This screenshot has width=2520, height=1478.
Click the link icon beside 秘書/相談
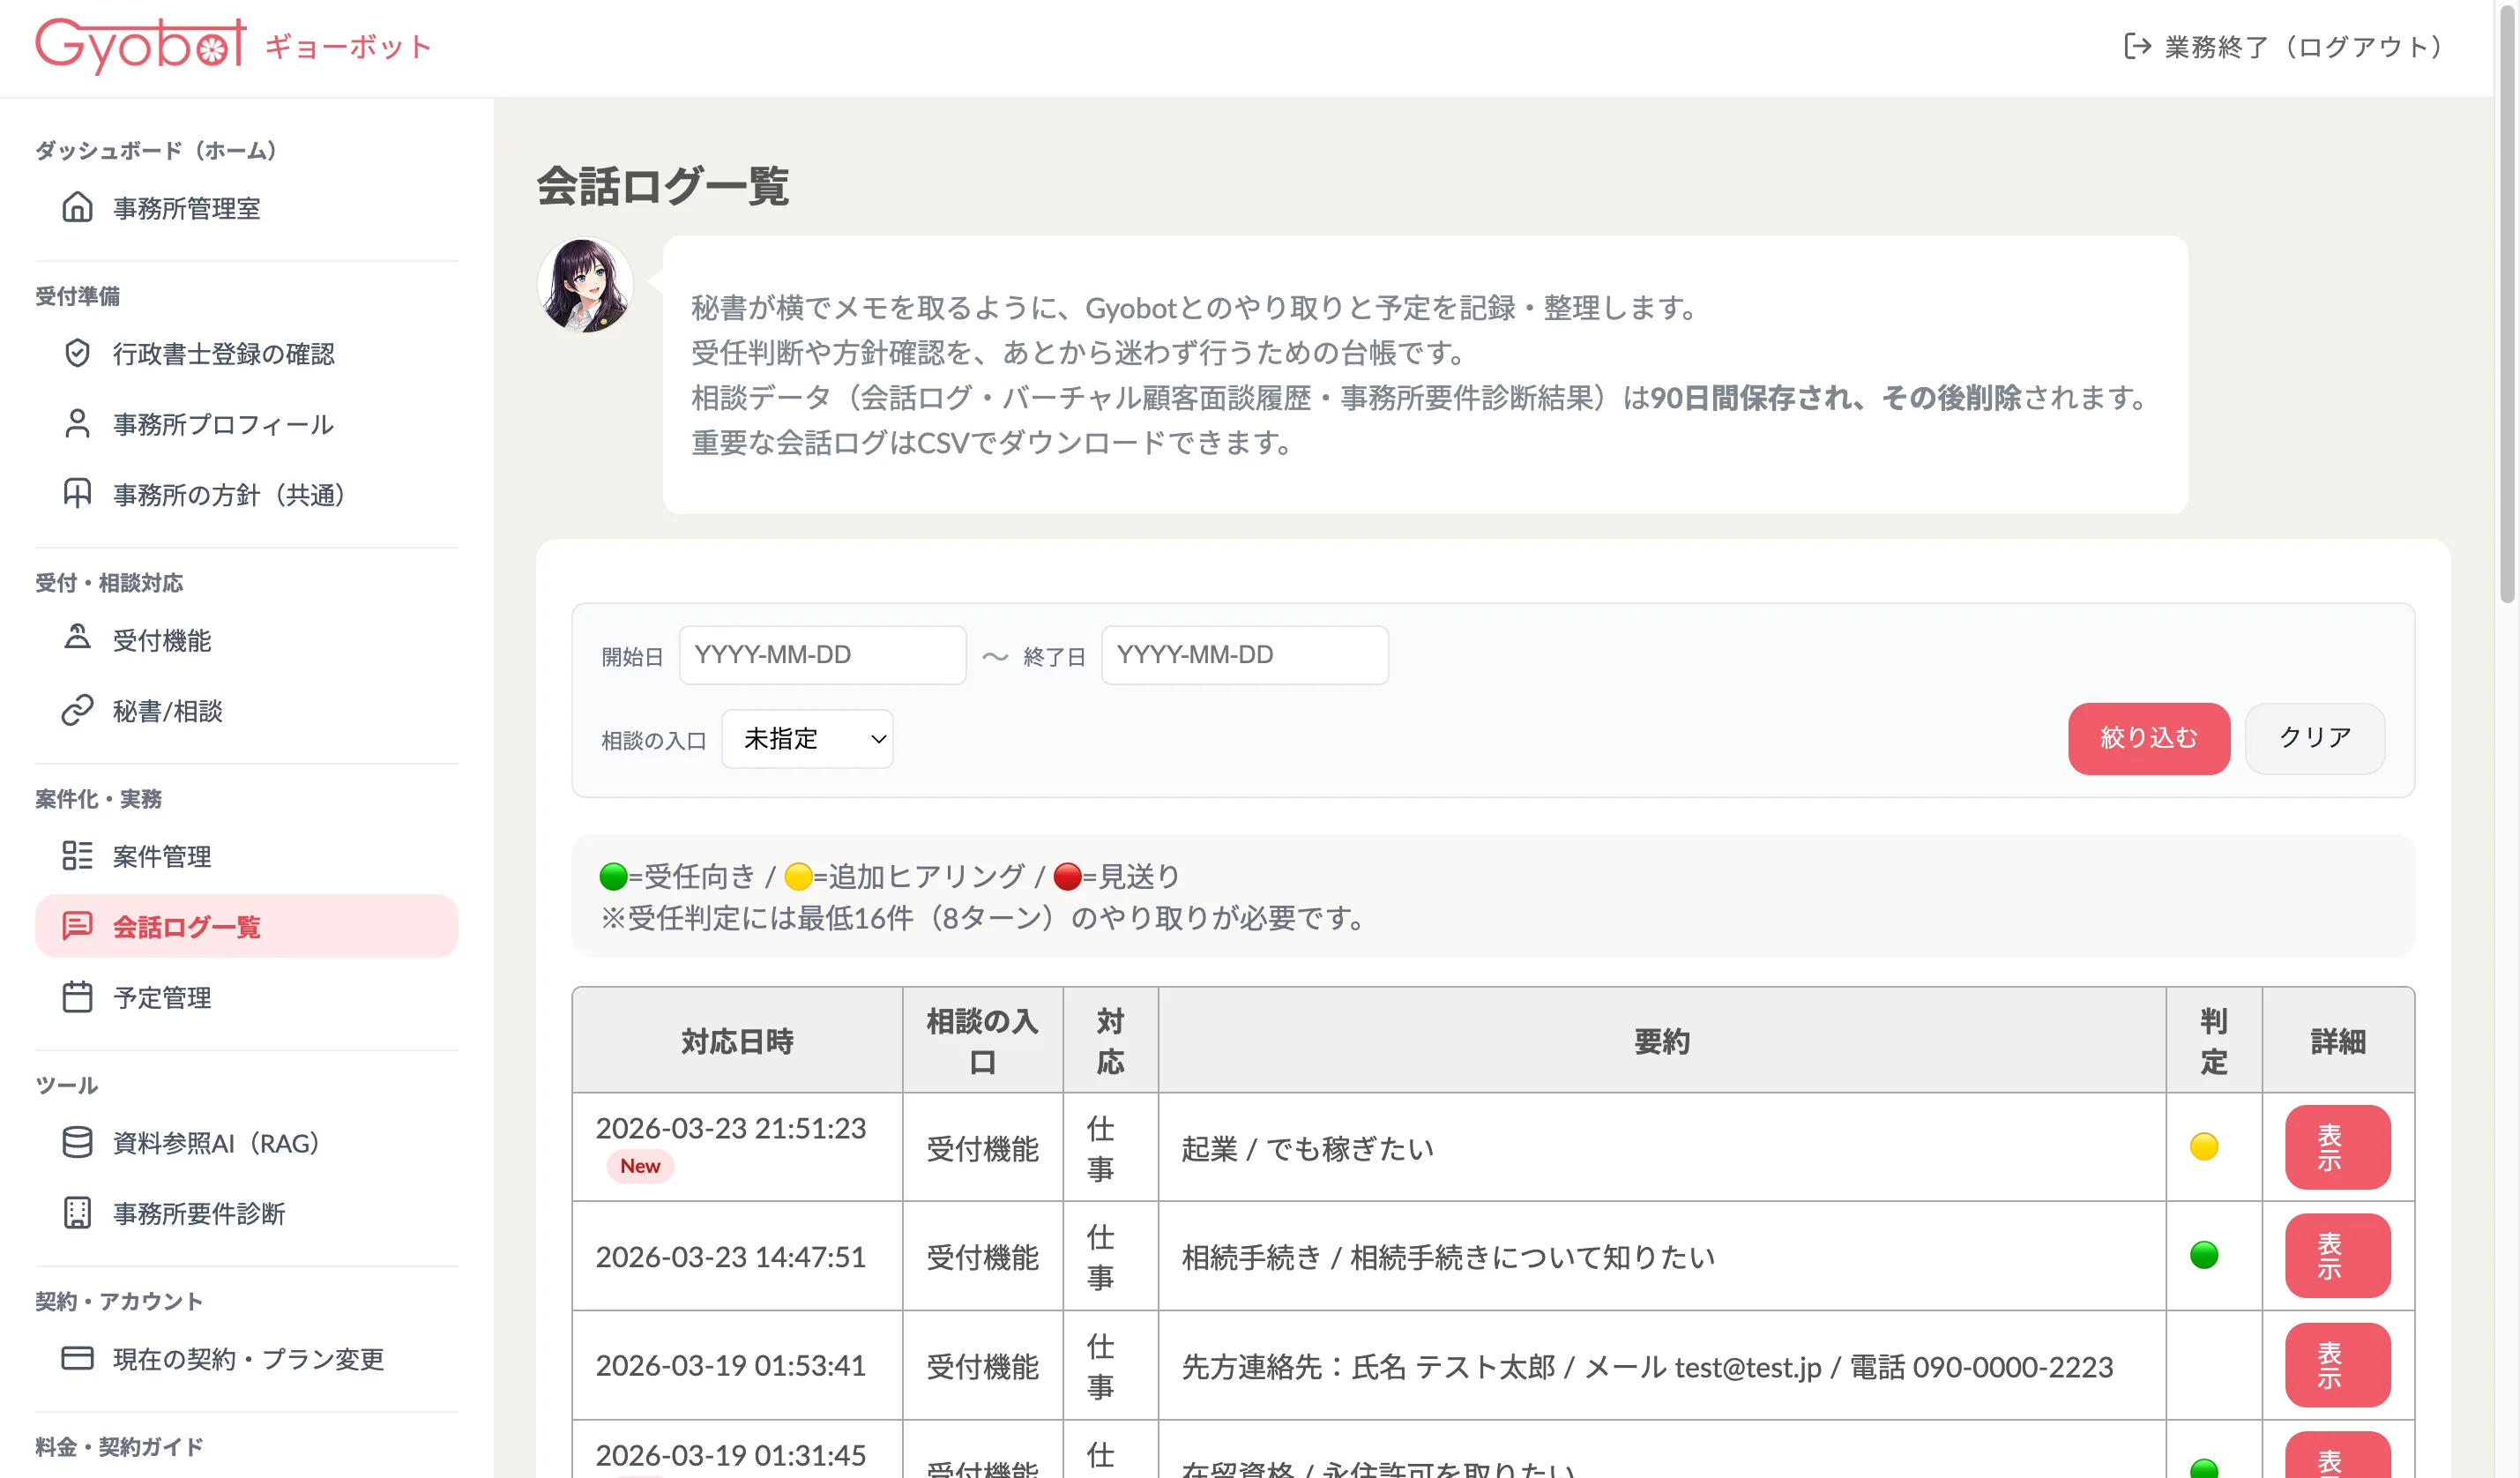[x=77, y=711]
